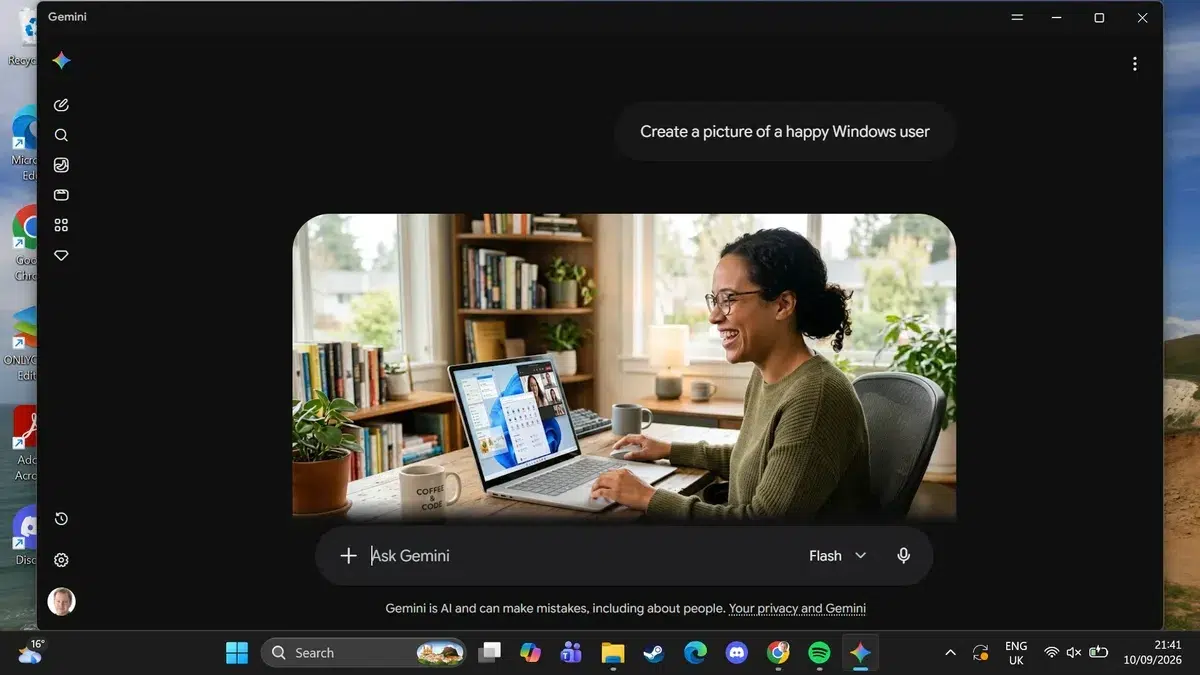The height and width of the screenshot is (675, 1200).
Task: Open Steam from the taskbar
Action: [x=654, y=653]
